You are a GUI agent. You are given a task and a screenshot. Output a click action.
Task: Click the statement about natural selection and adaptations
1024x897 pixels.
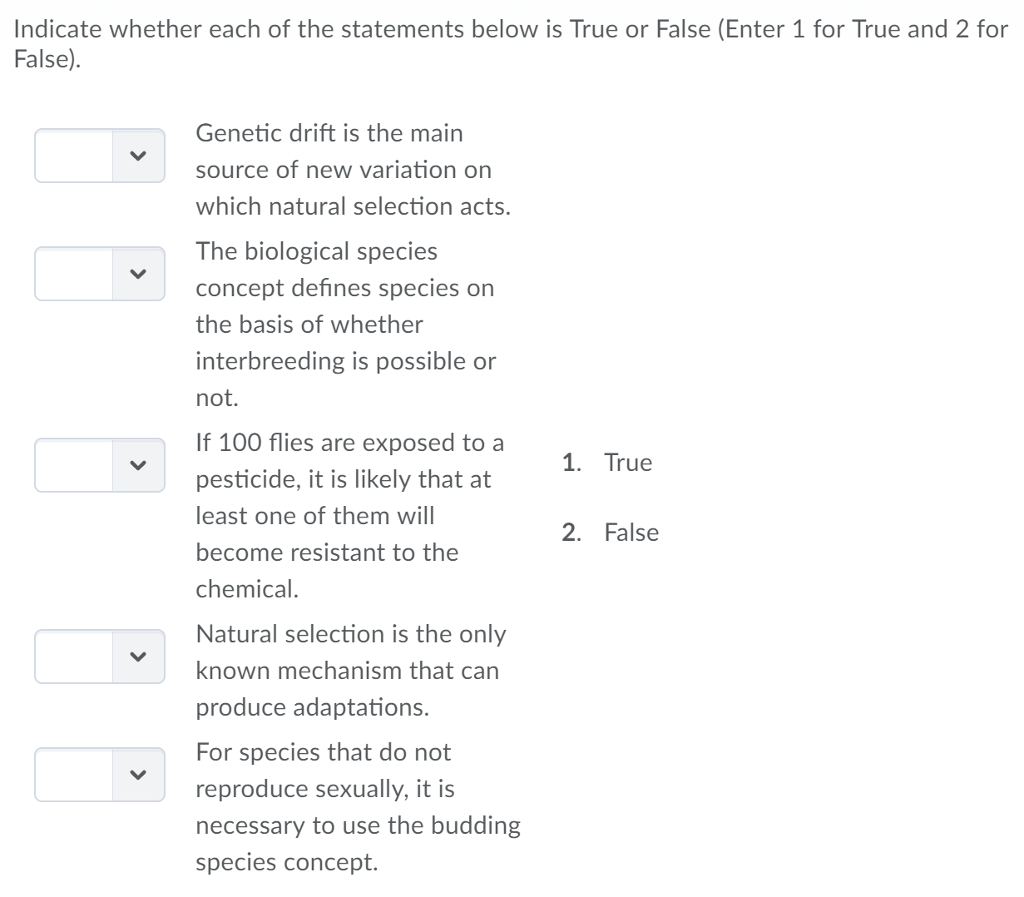[352, 670]
